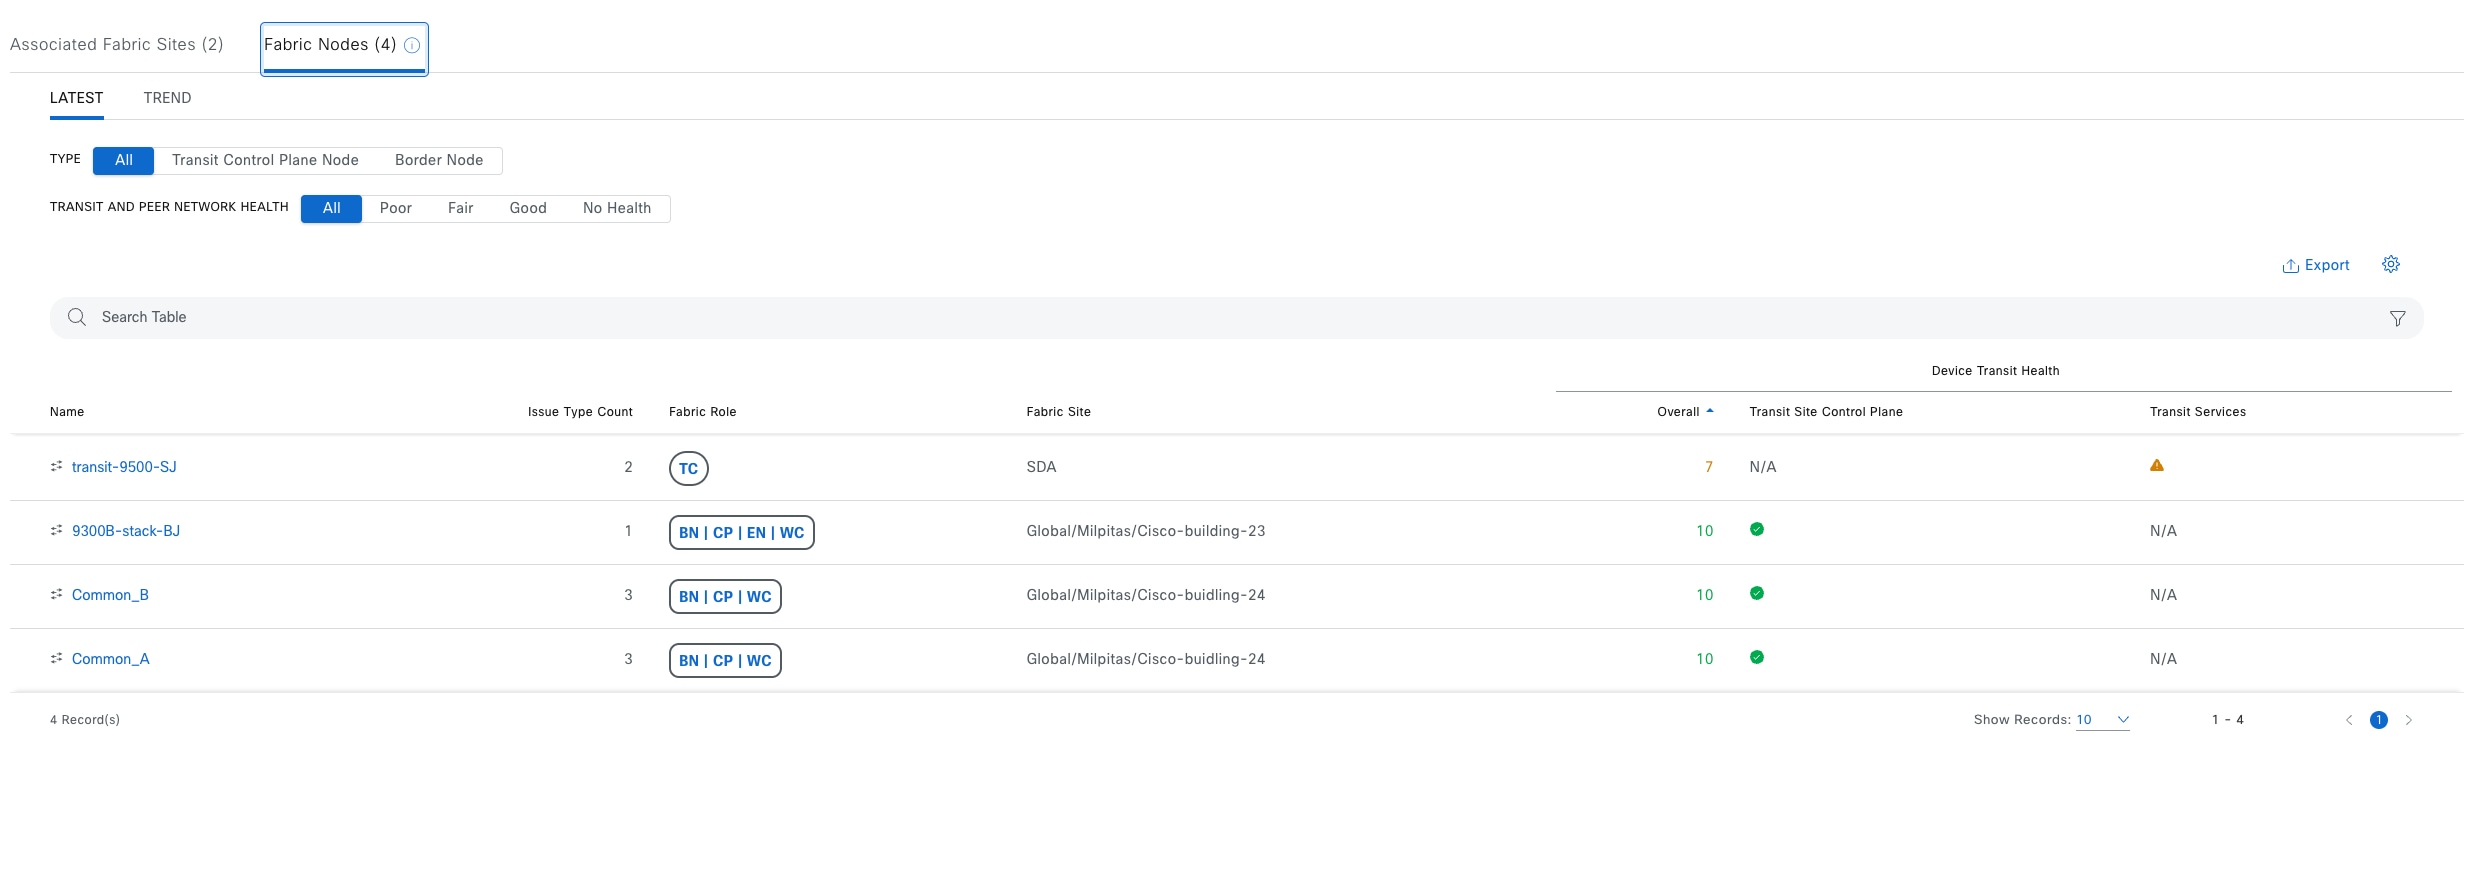2483x893 pixels.
Task: Click the Name column header
Action: pyautogui.click(x=67, y=412)
